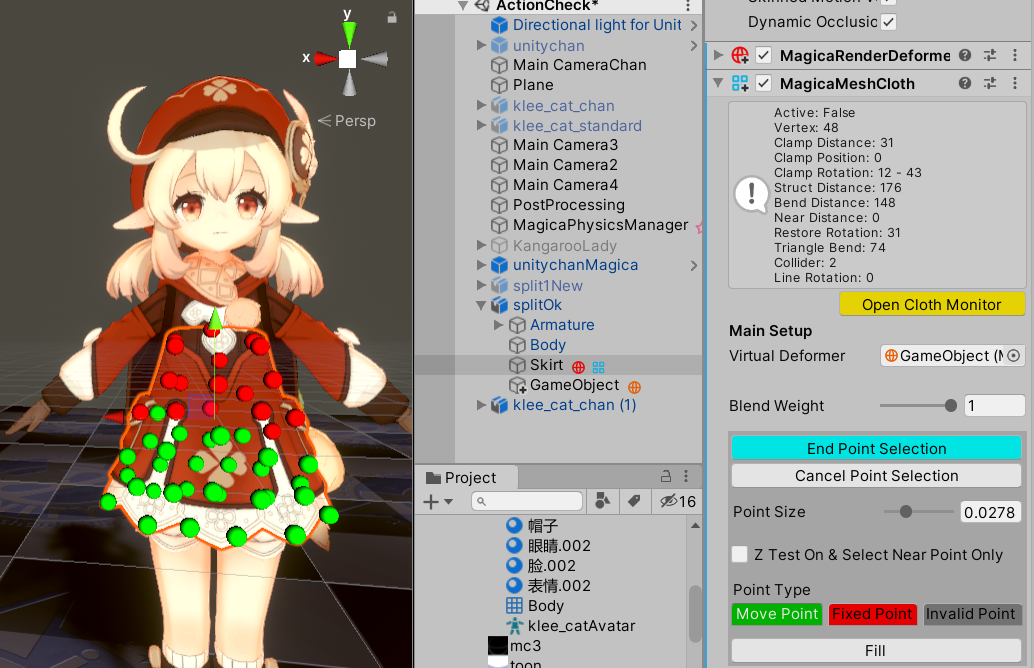Click the green Y axis gizmo cone
Viewport: 1034px width, 668px height.
349,33
